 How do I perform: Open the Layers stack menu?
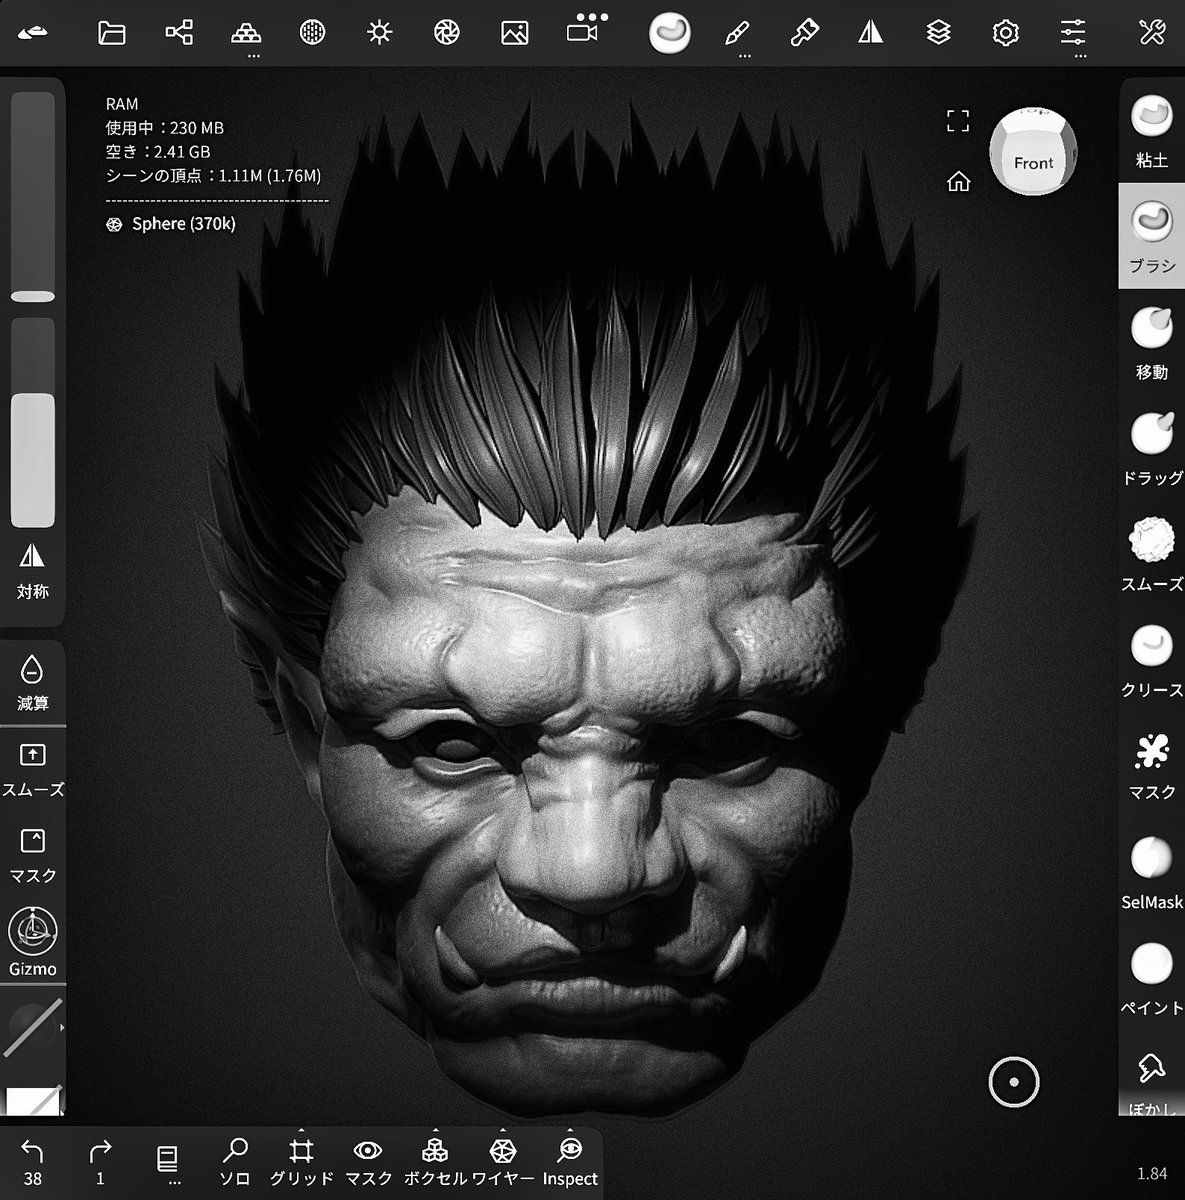(x=938, y=33)
